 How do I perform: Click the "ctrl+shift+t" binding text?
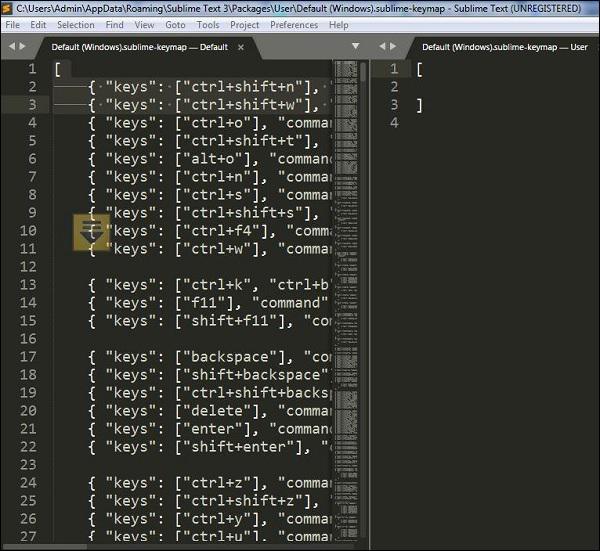click(x=243, y=141)
